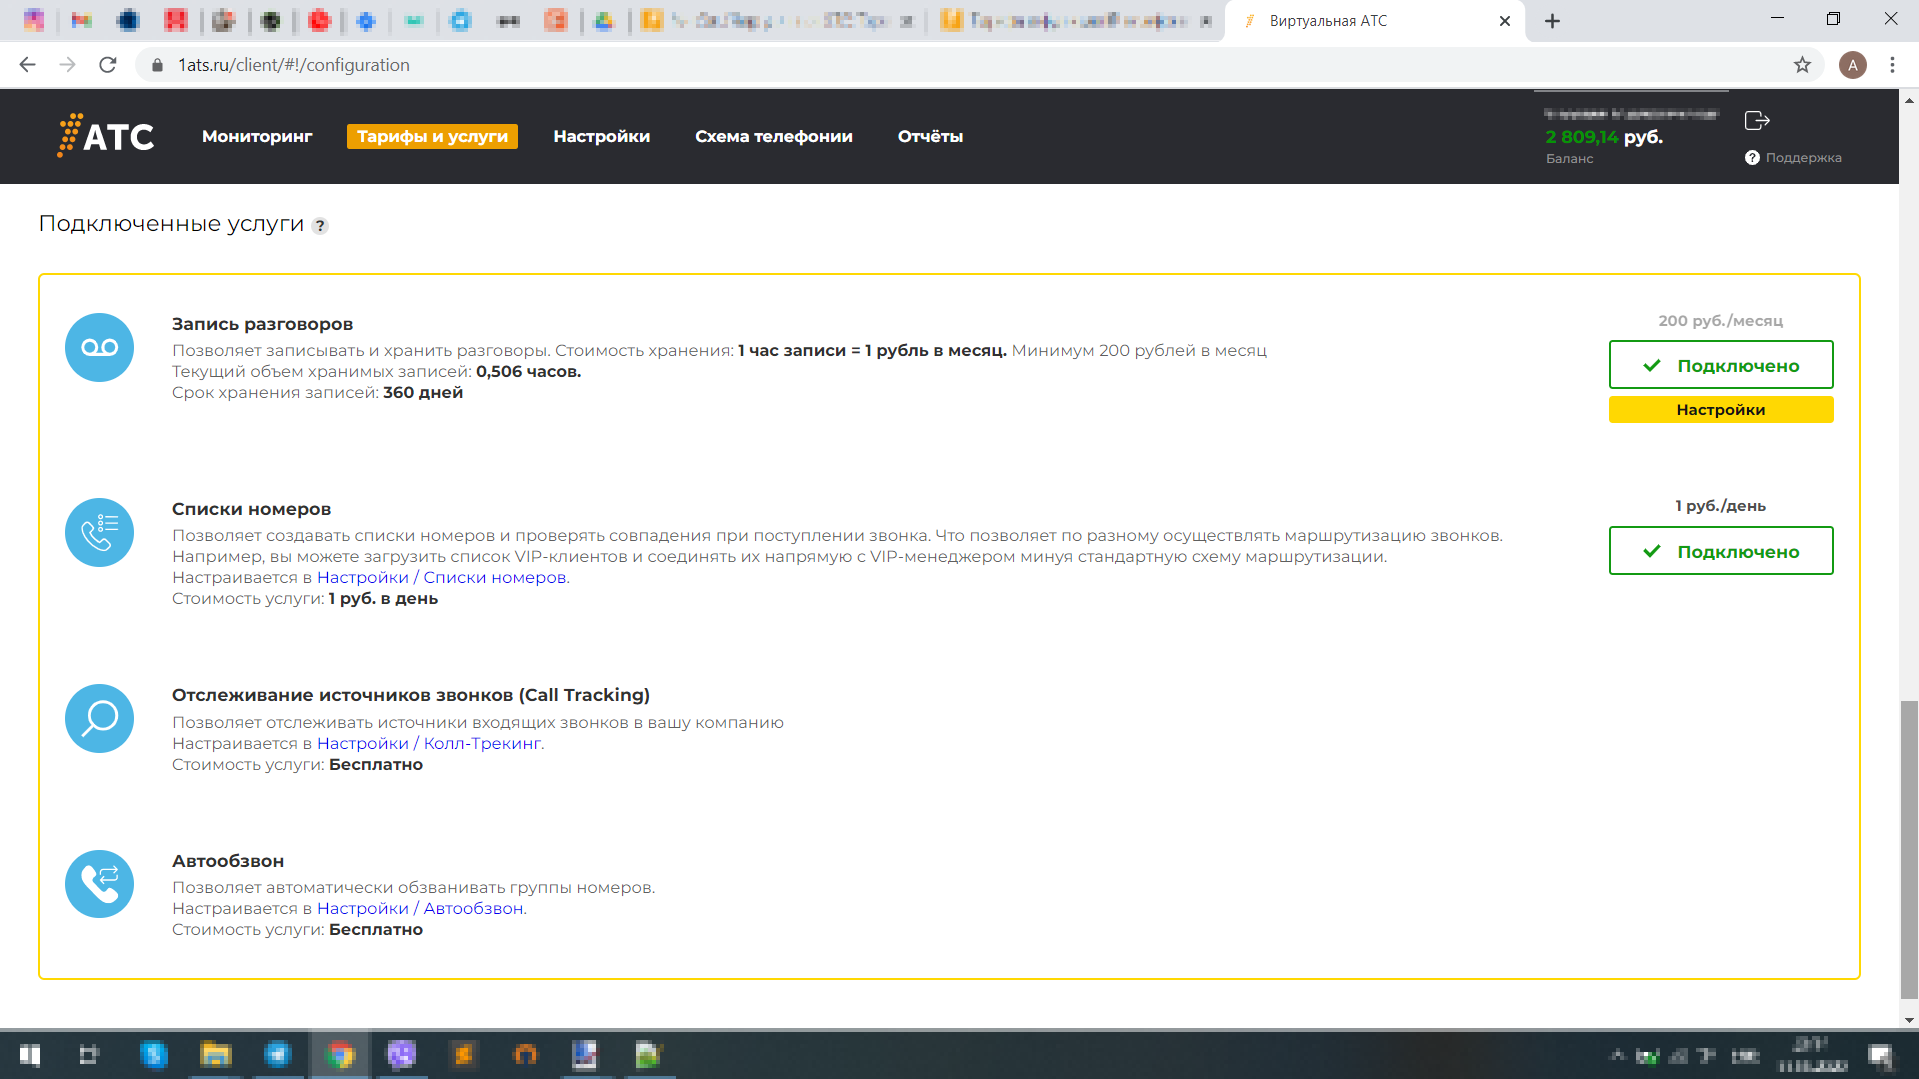Open Поддержка help link

[x=1794, y=158]
